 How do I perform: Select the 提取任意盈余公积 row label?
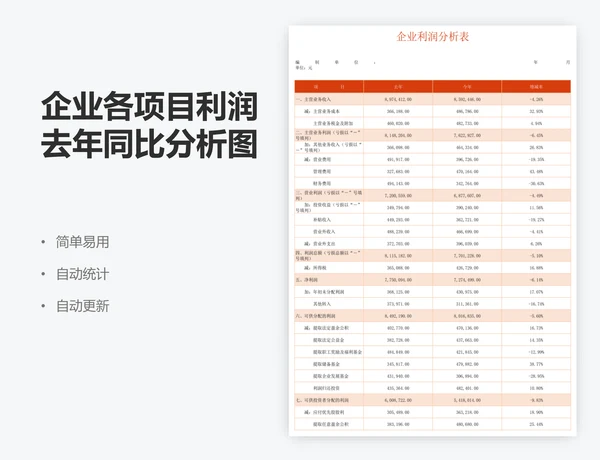click(x=331, y=424)
